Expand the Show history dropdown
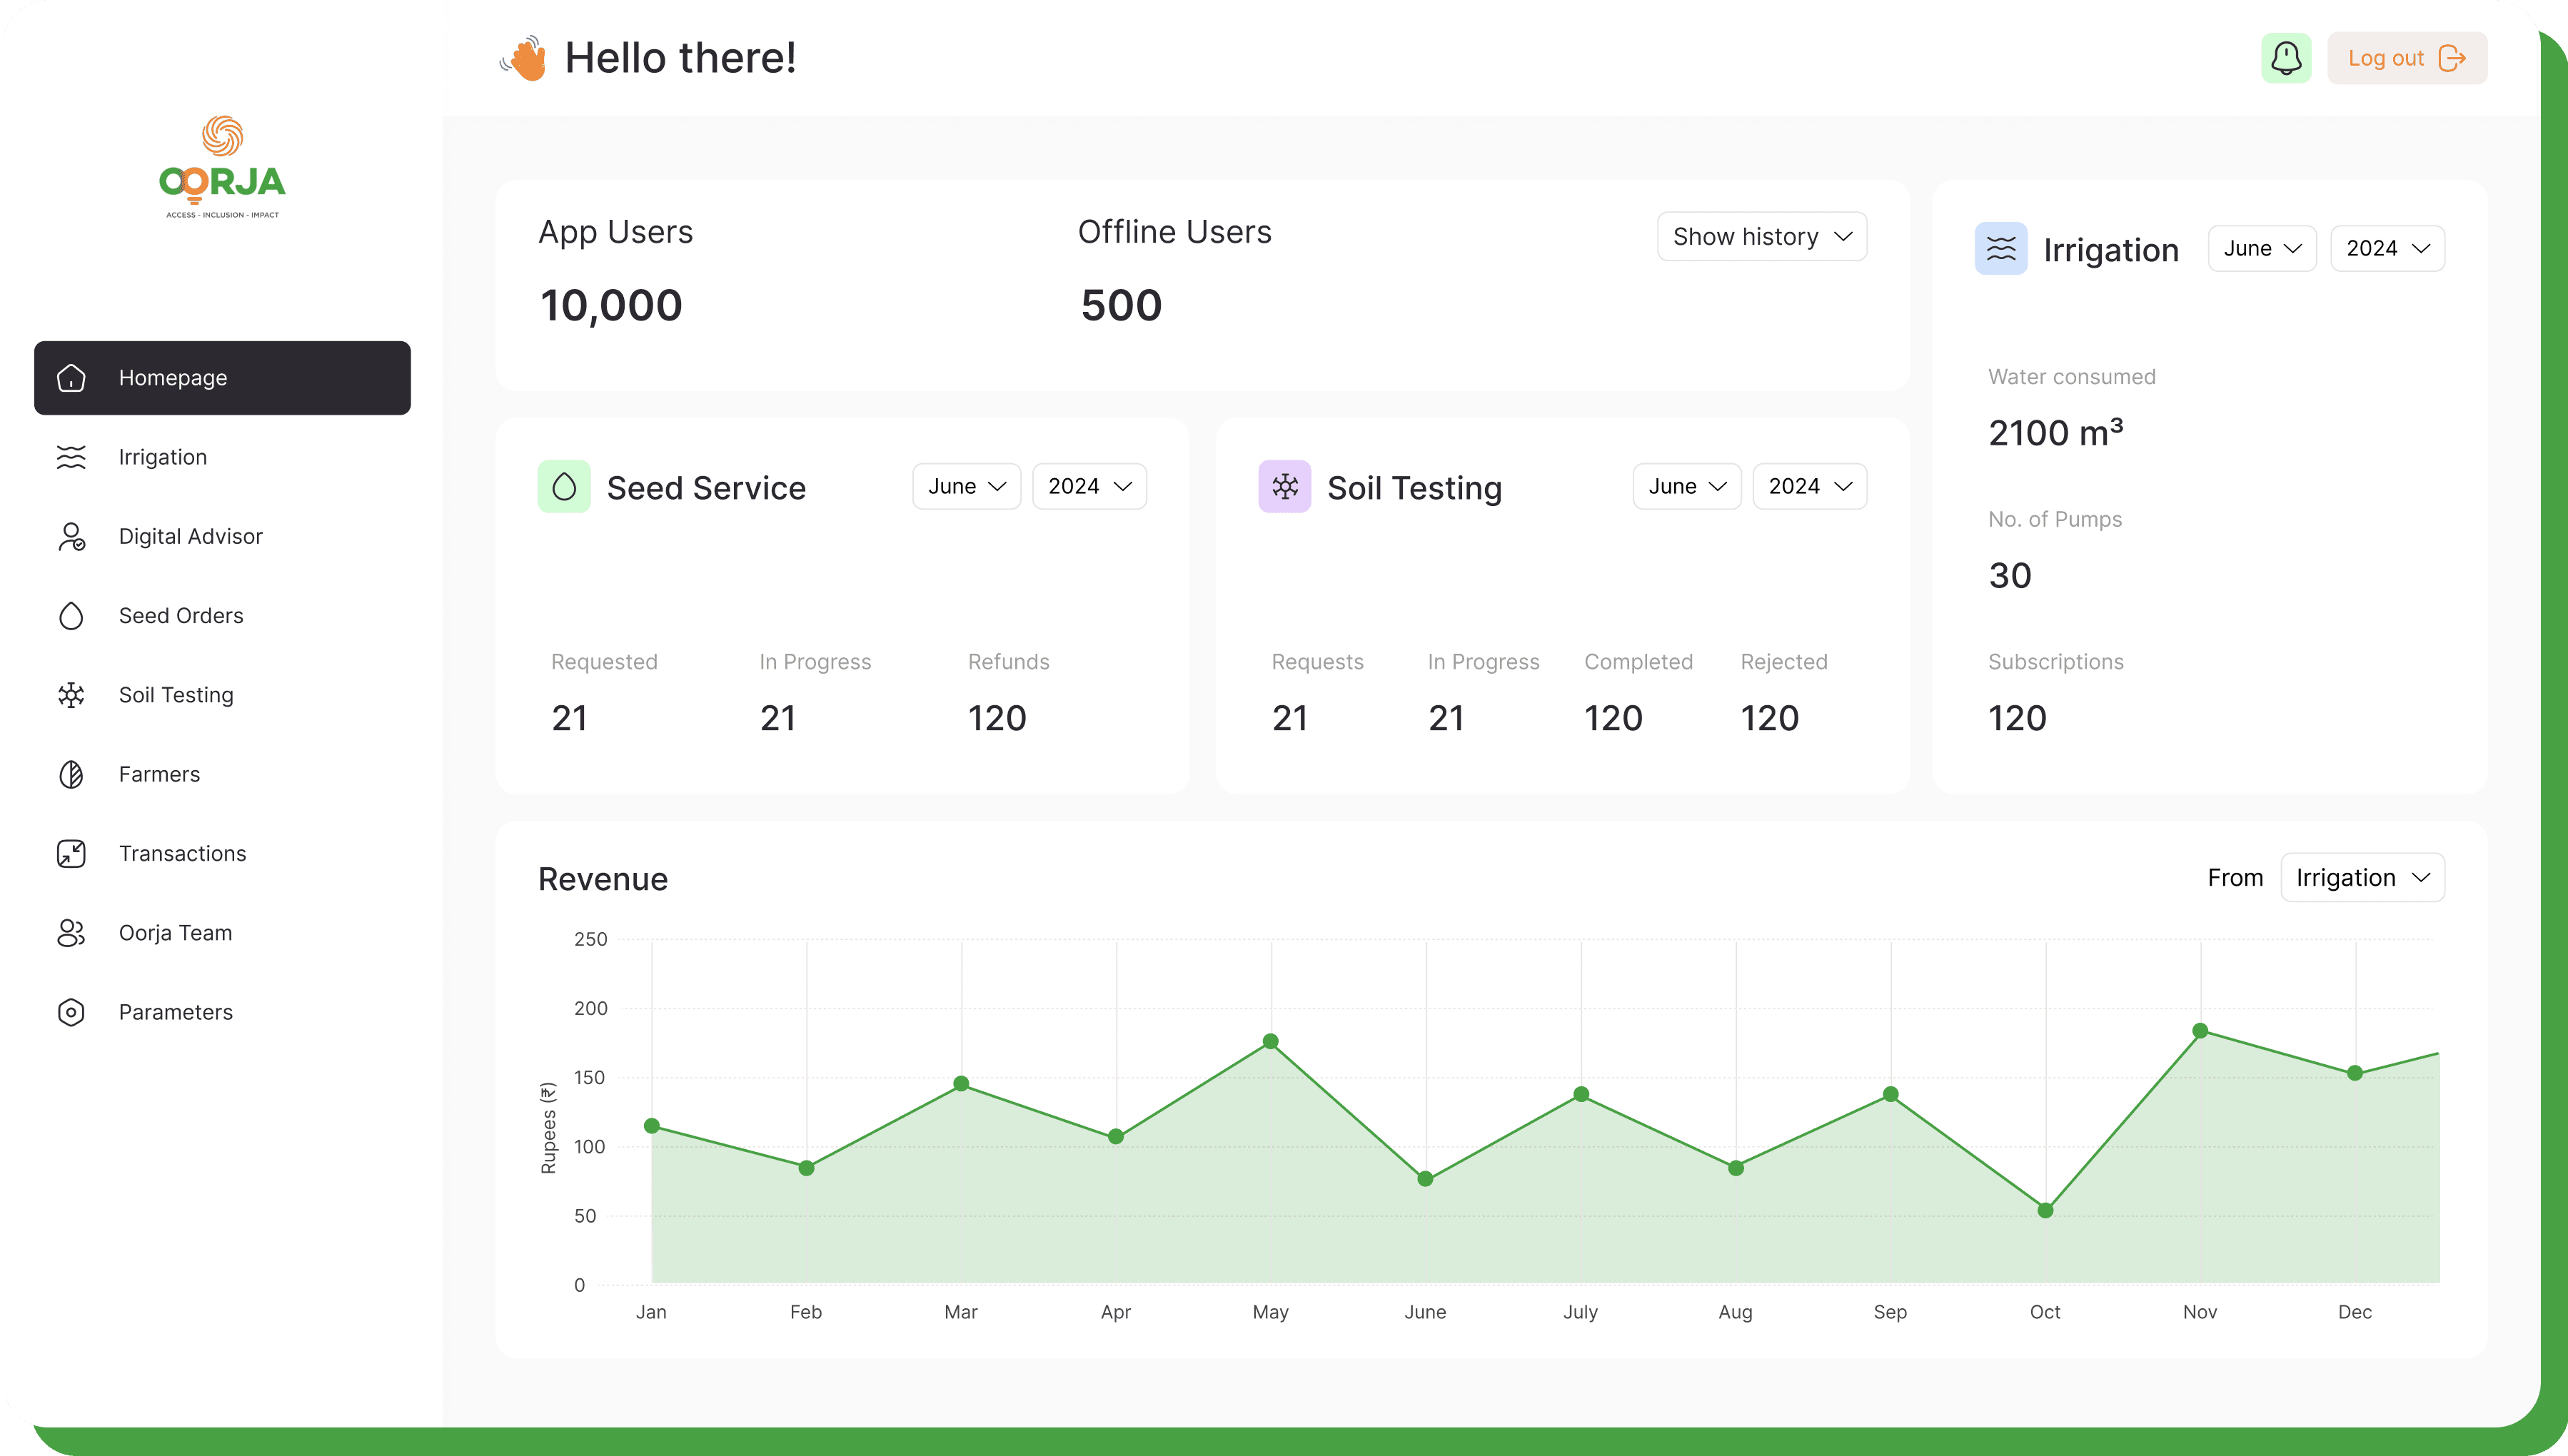 point(1761,237)
